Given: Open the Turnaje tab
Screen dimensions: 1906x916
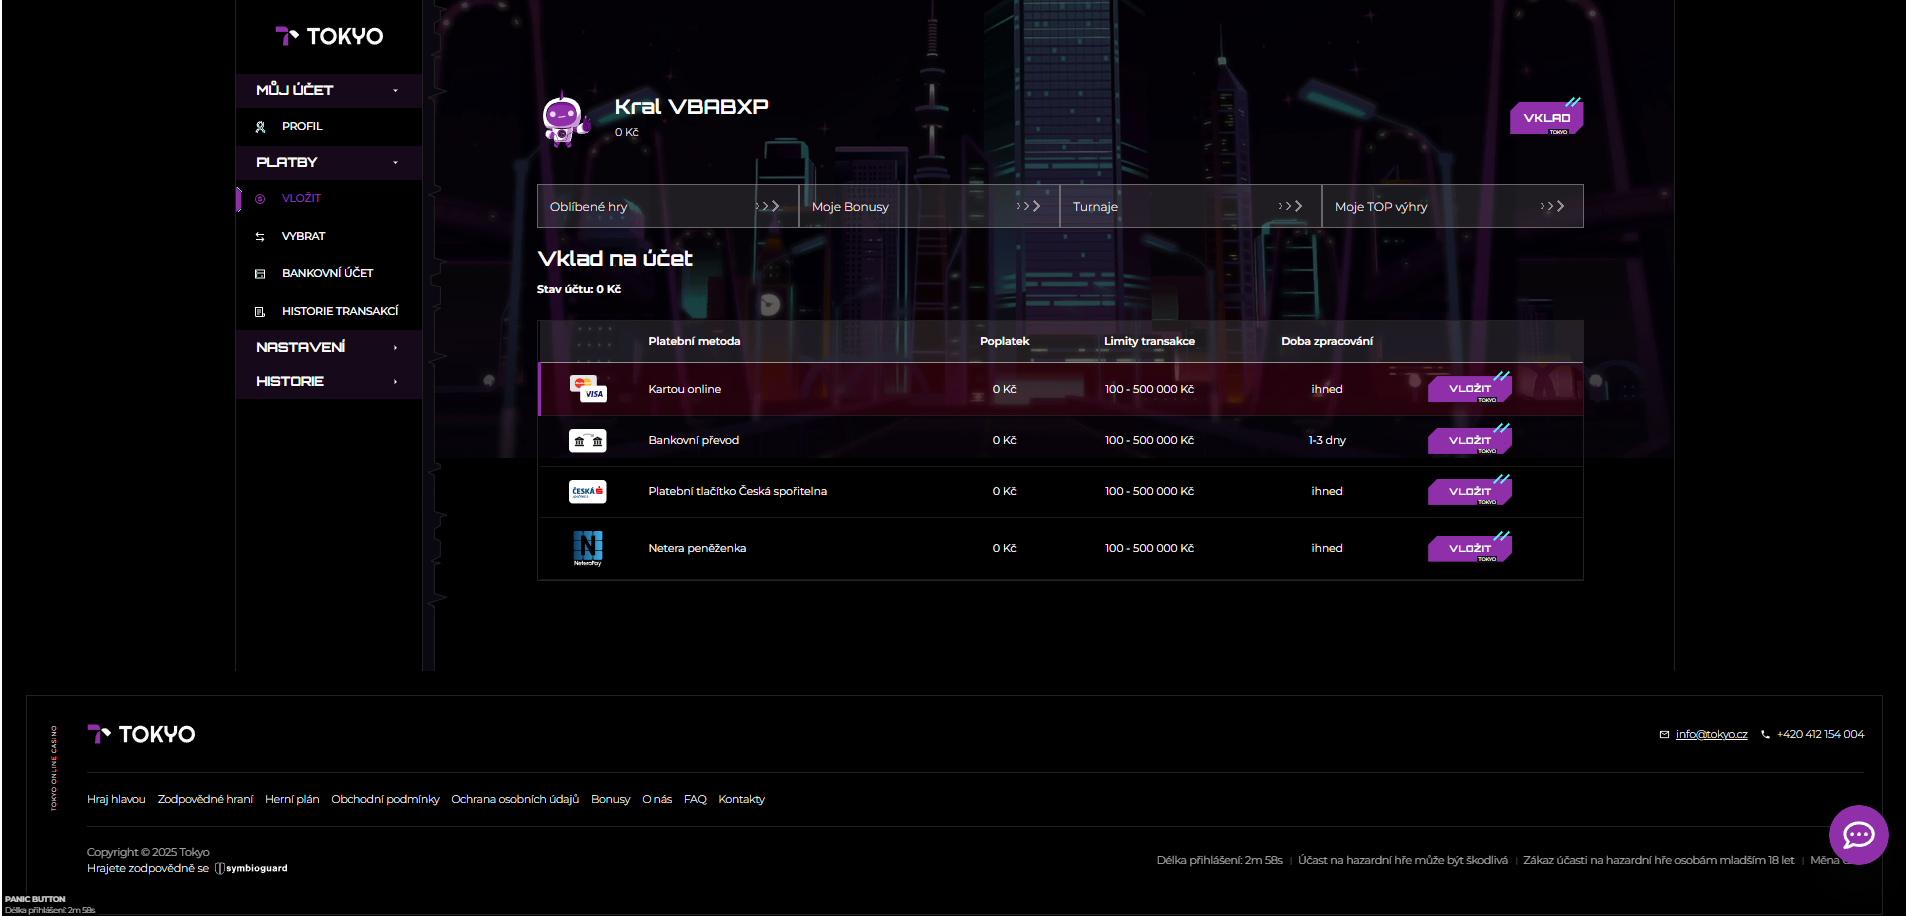Looking at the screenshot, I should [x=1191, y=206].
